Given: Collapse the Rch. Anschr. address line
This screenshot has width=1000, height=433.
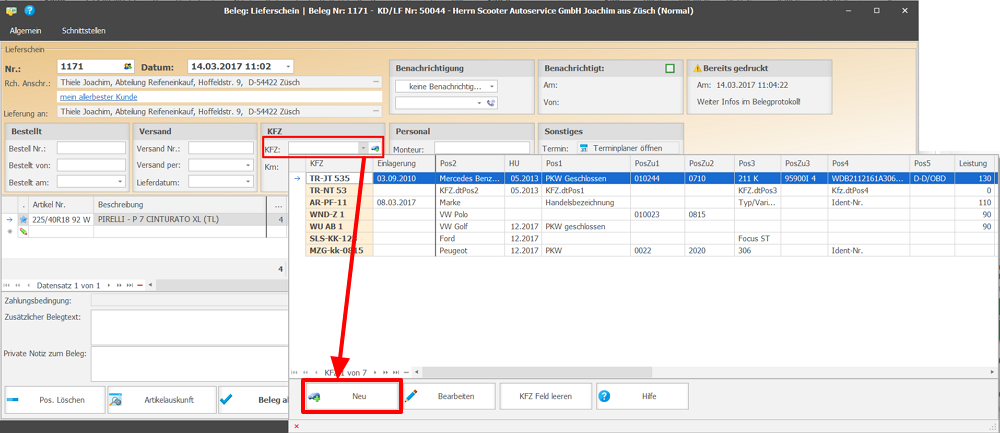Looking at the screenshot, I should click(376, 82).
